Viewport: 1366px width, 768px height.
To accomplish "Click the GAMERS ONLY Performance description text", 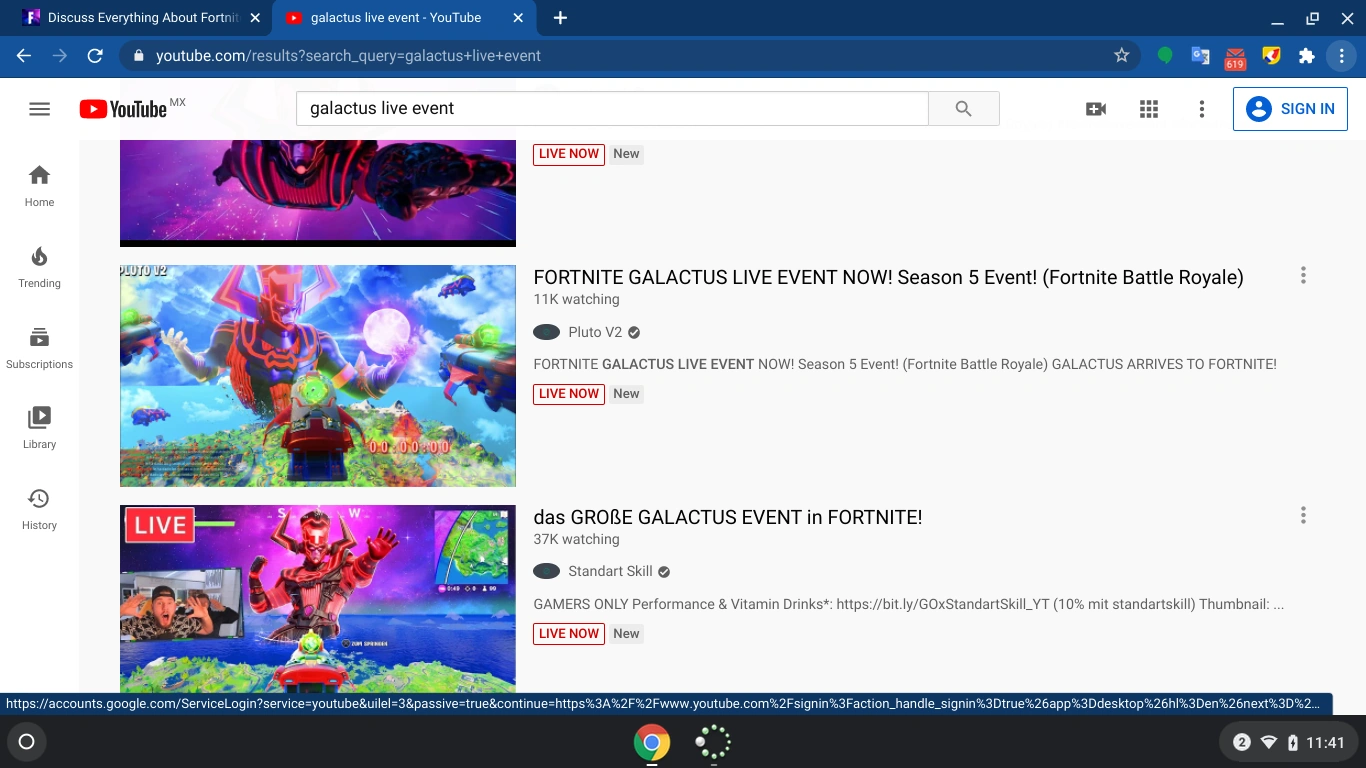I will [x=909, y=604].
